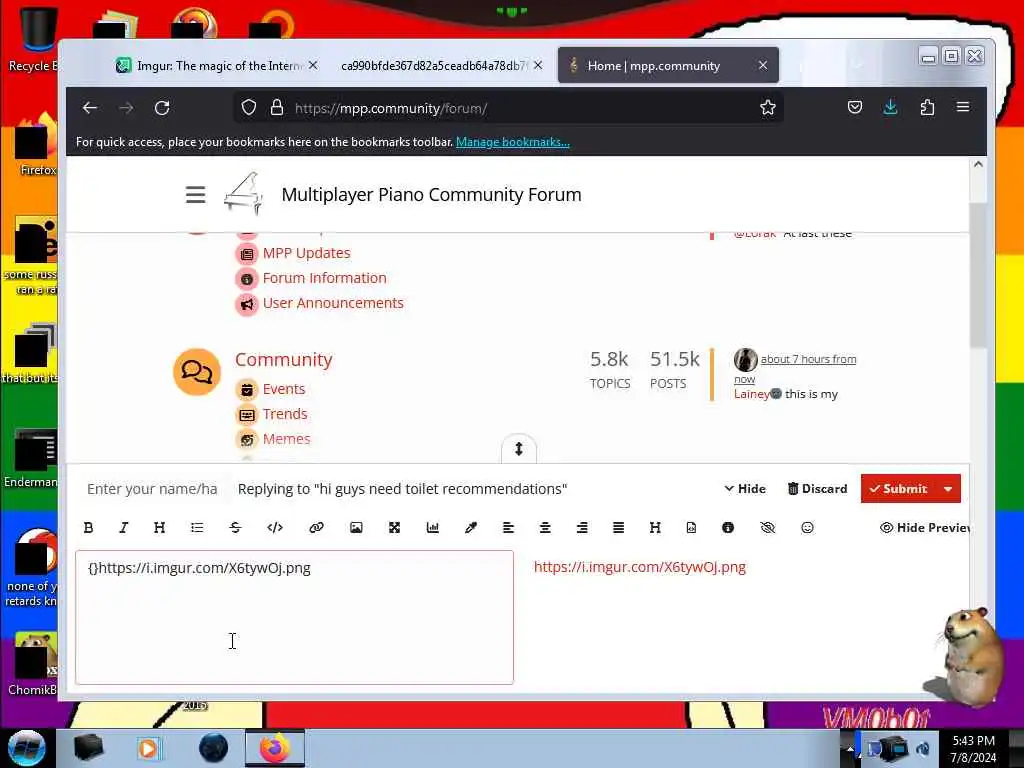Open the Submit button dropdown arrow
Viewport: 1024px width, 768px height.
click(948, 488)
